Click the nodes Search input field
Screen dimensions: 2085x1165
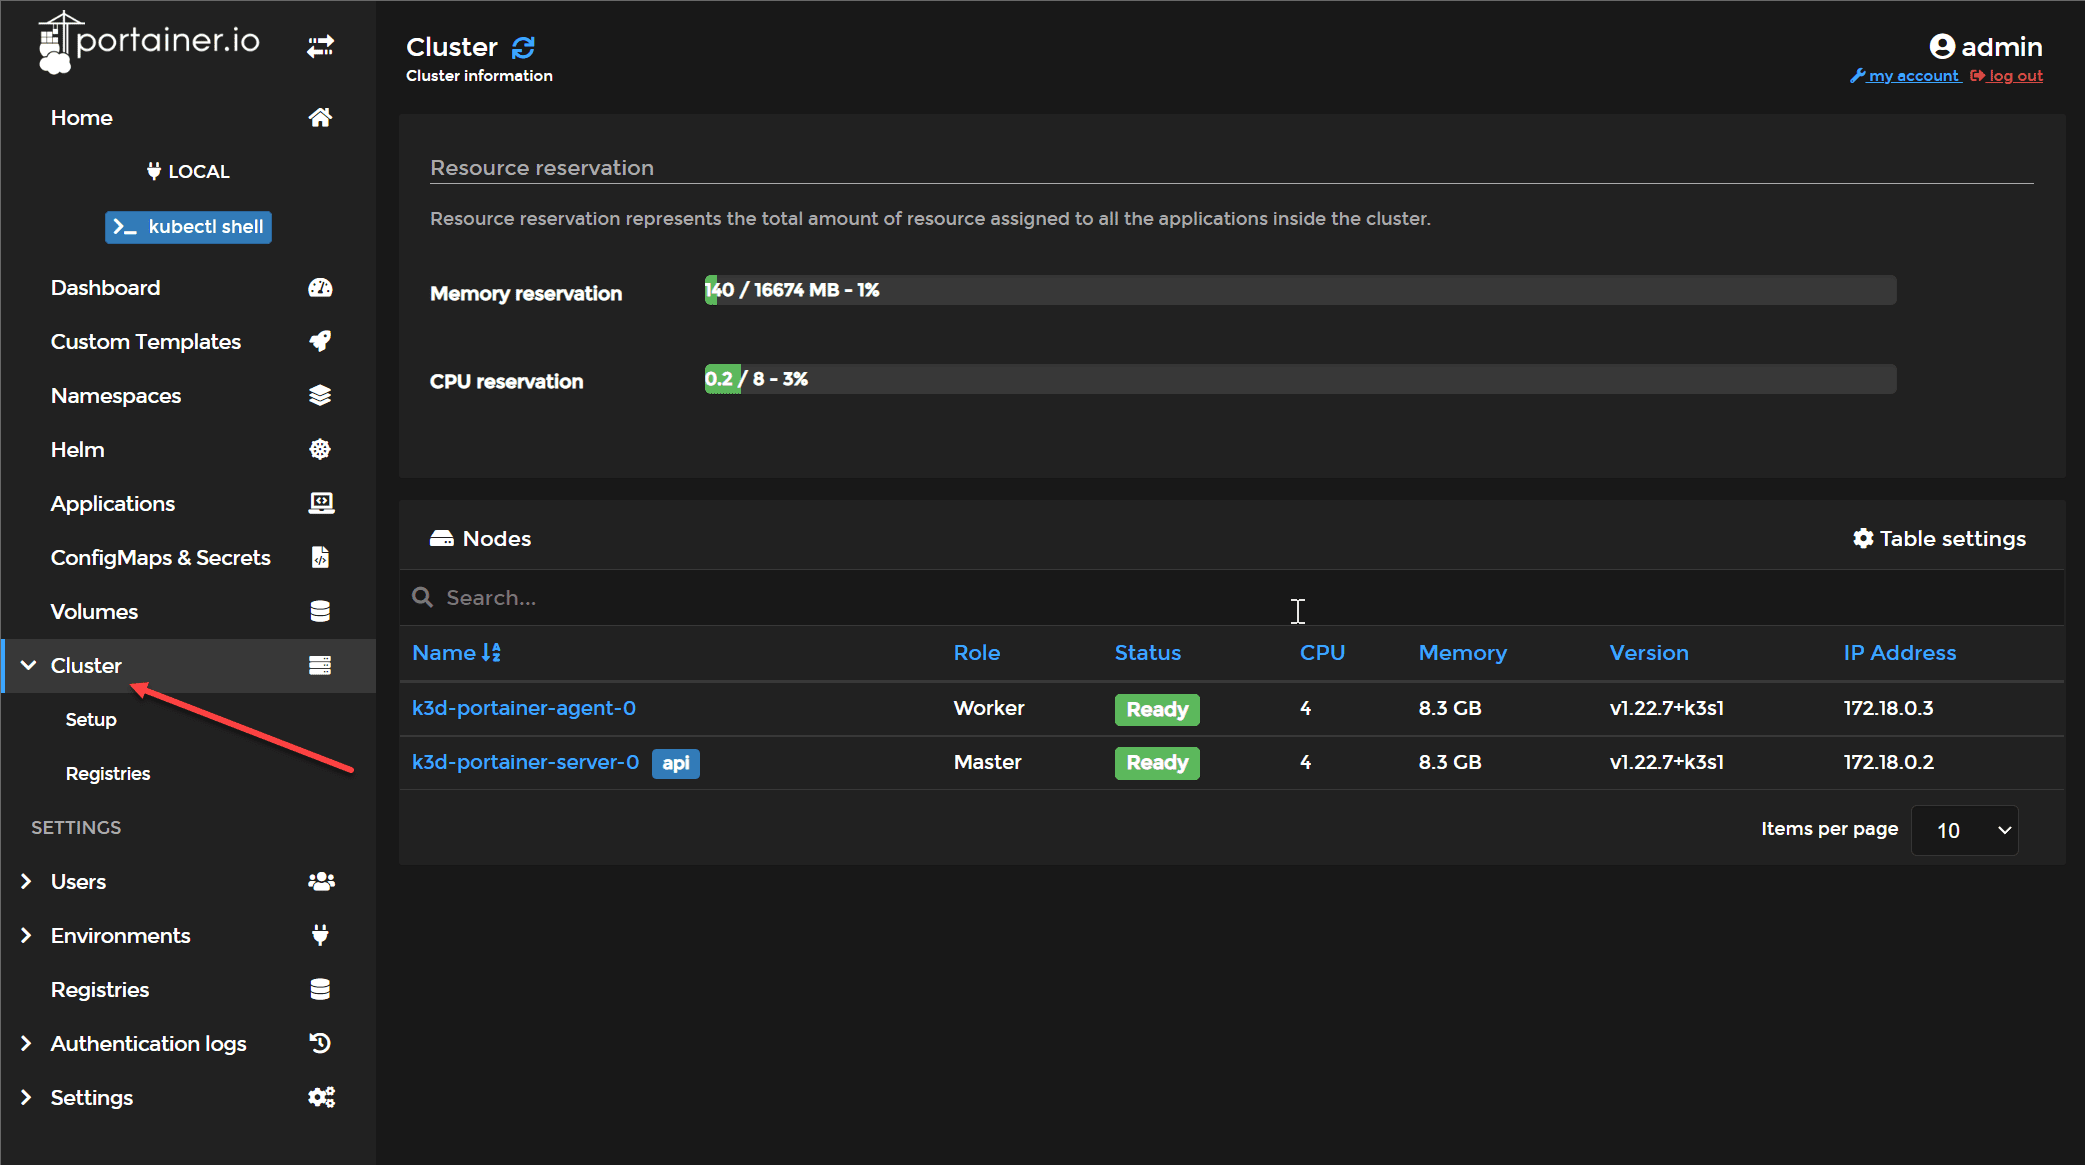click(800, 598)
